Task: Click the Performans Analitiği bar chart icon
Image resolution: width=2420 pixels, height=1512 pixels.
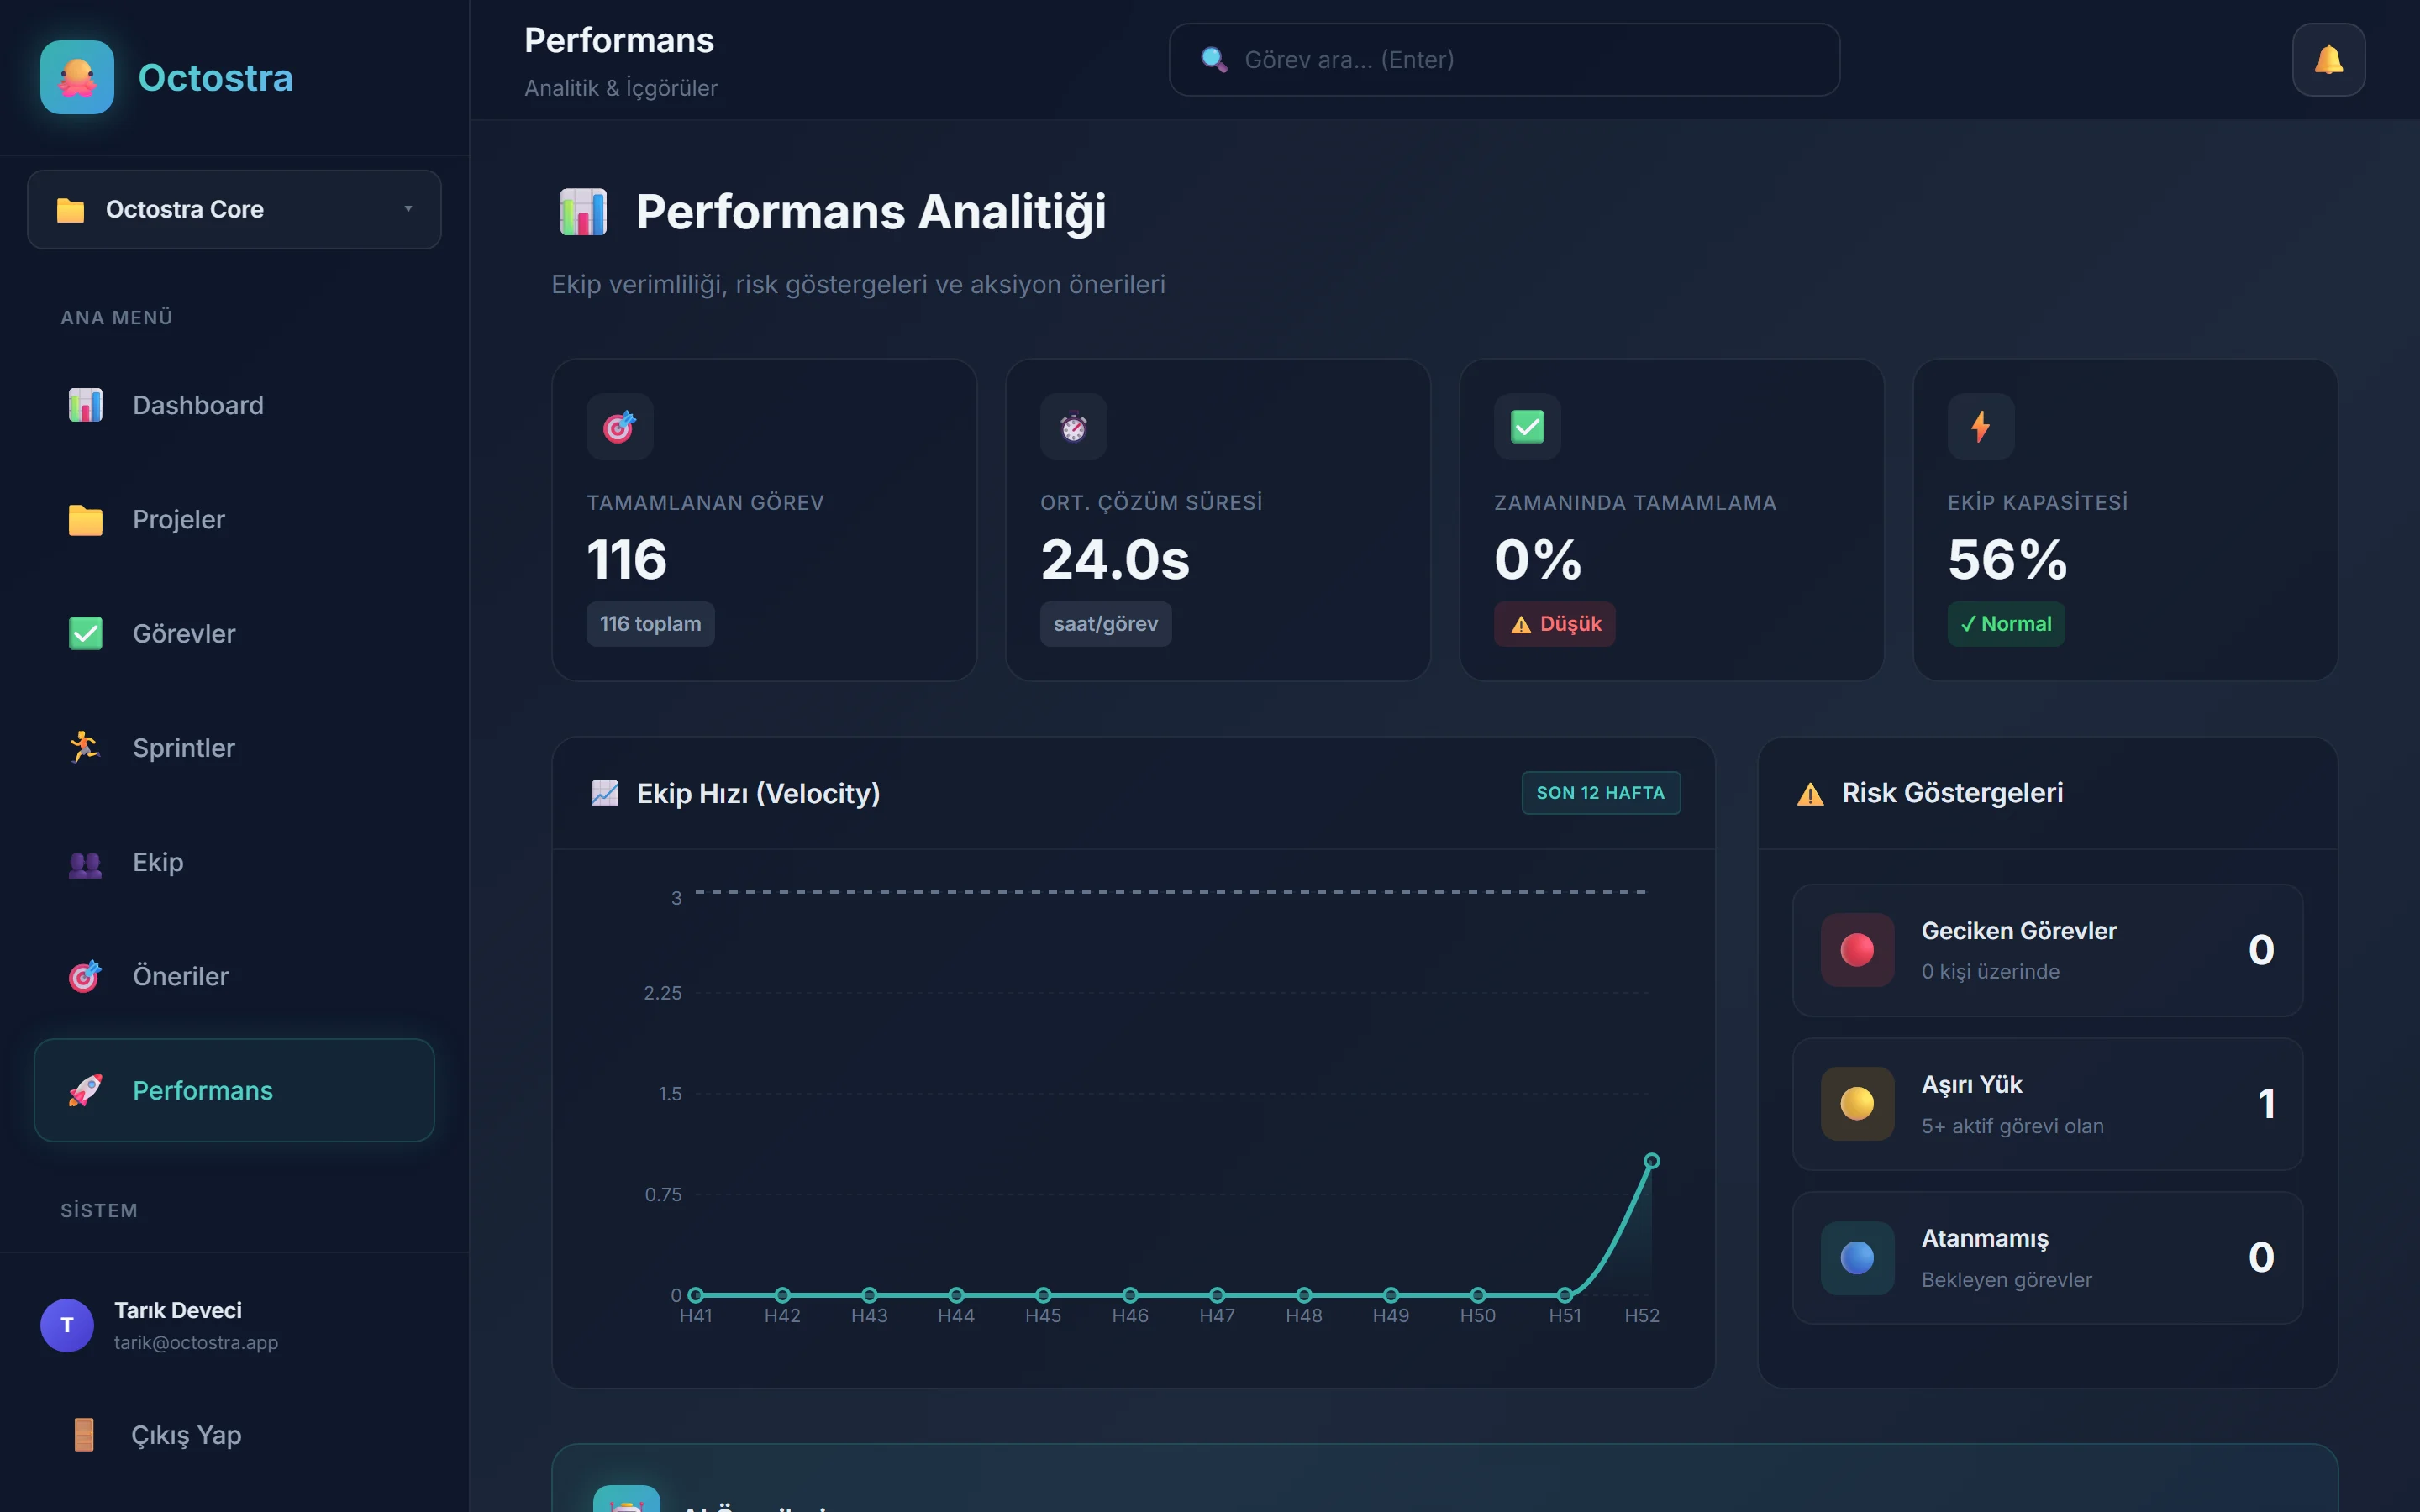Action: tap(583, 212)
